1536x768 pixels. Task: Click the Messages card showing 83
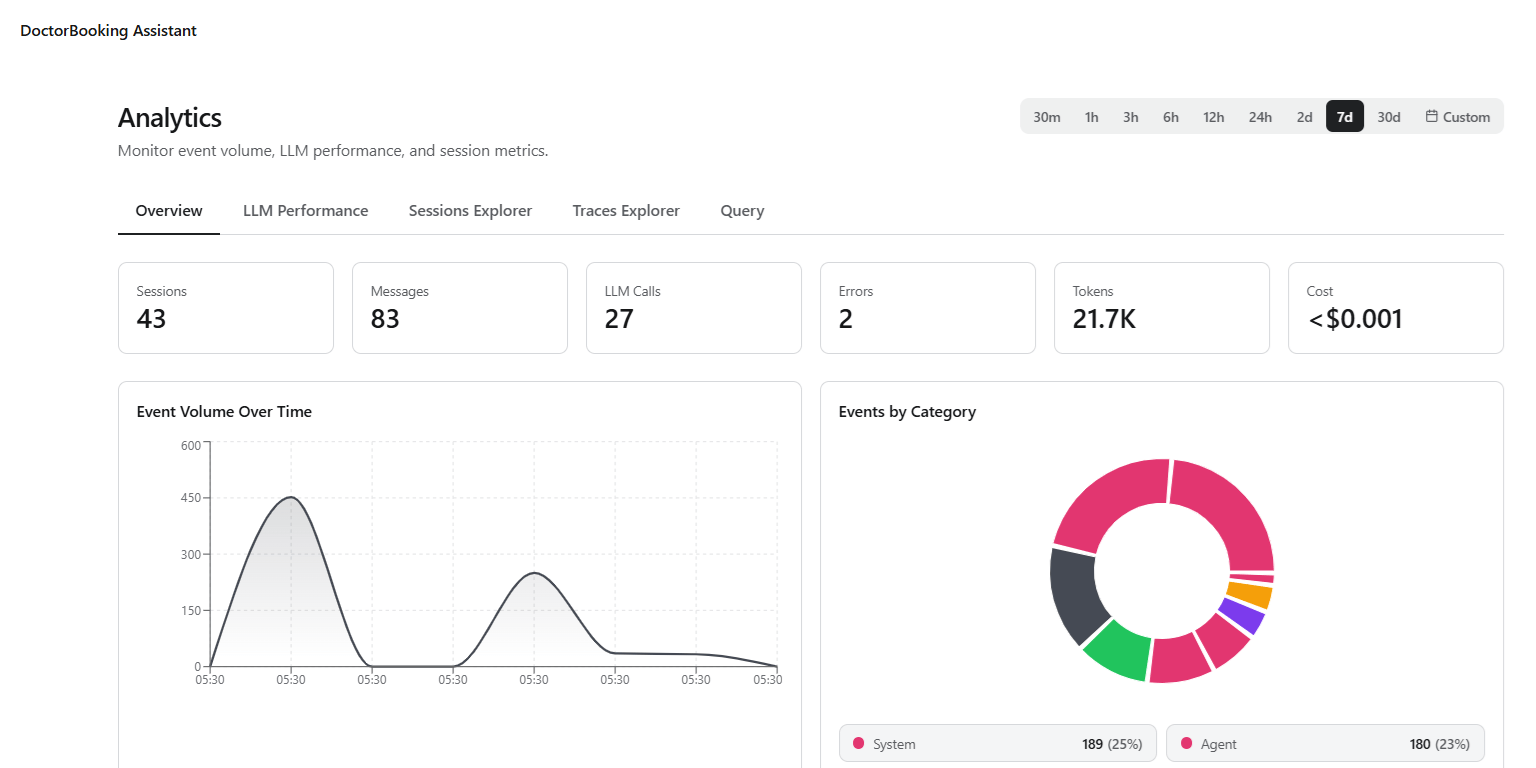[x=460, y=308]
